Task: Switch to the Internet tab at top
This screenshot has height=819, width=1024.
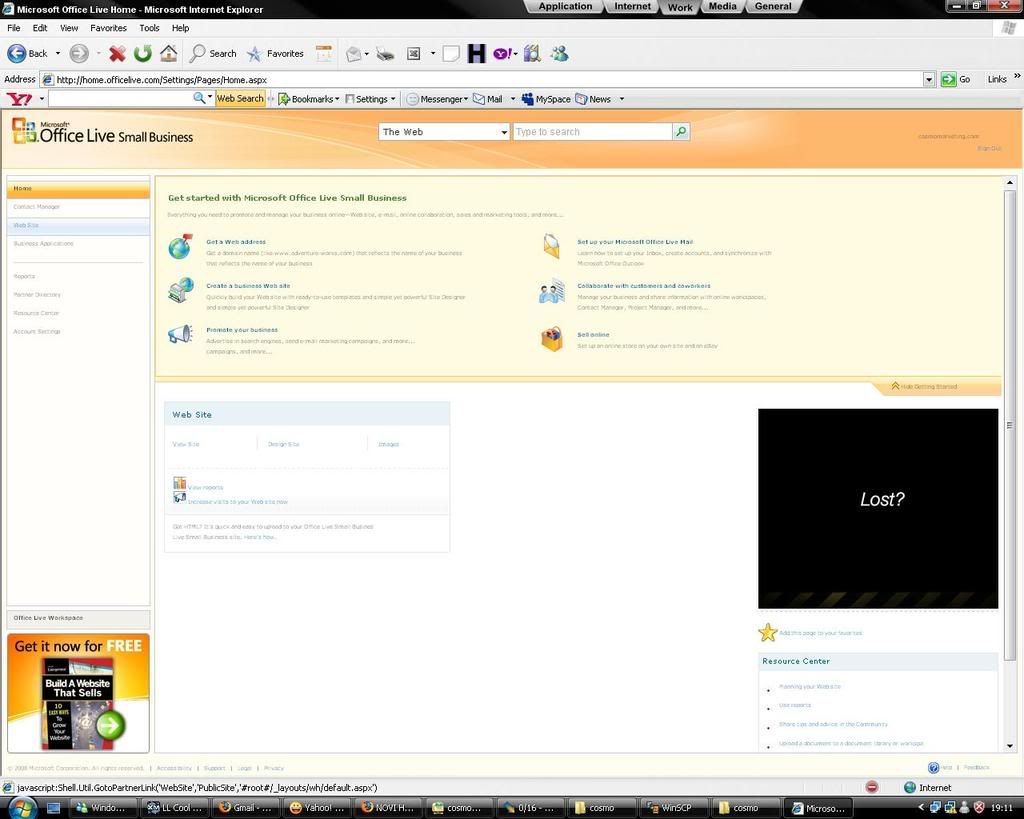Action: [632, 7]
